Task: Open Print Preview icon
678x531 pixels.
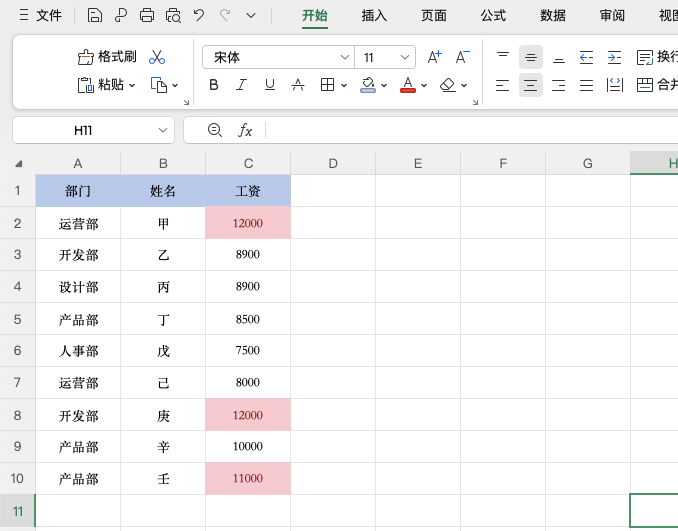Action: (x=173, y=16)
